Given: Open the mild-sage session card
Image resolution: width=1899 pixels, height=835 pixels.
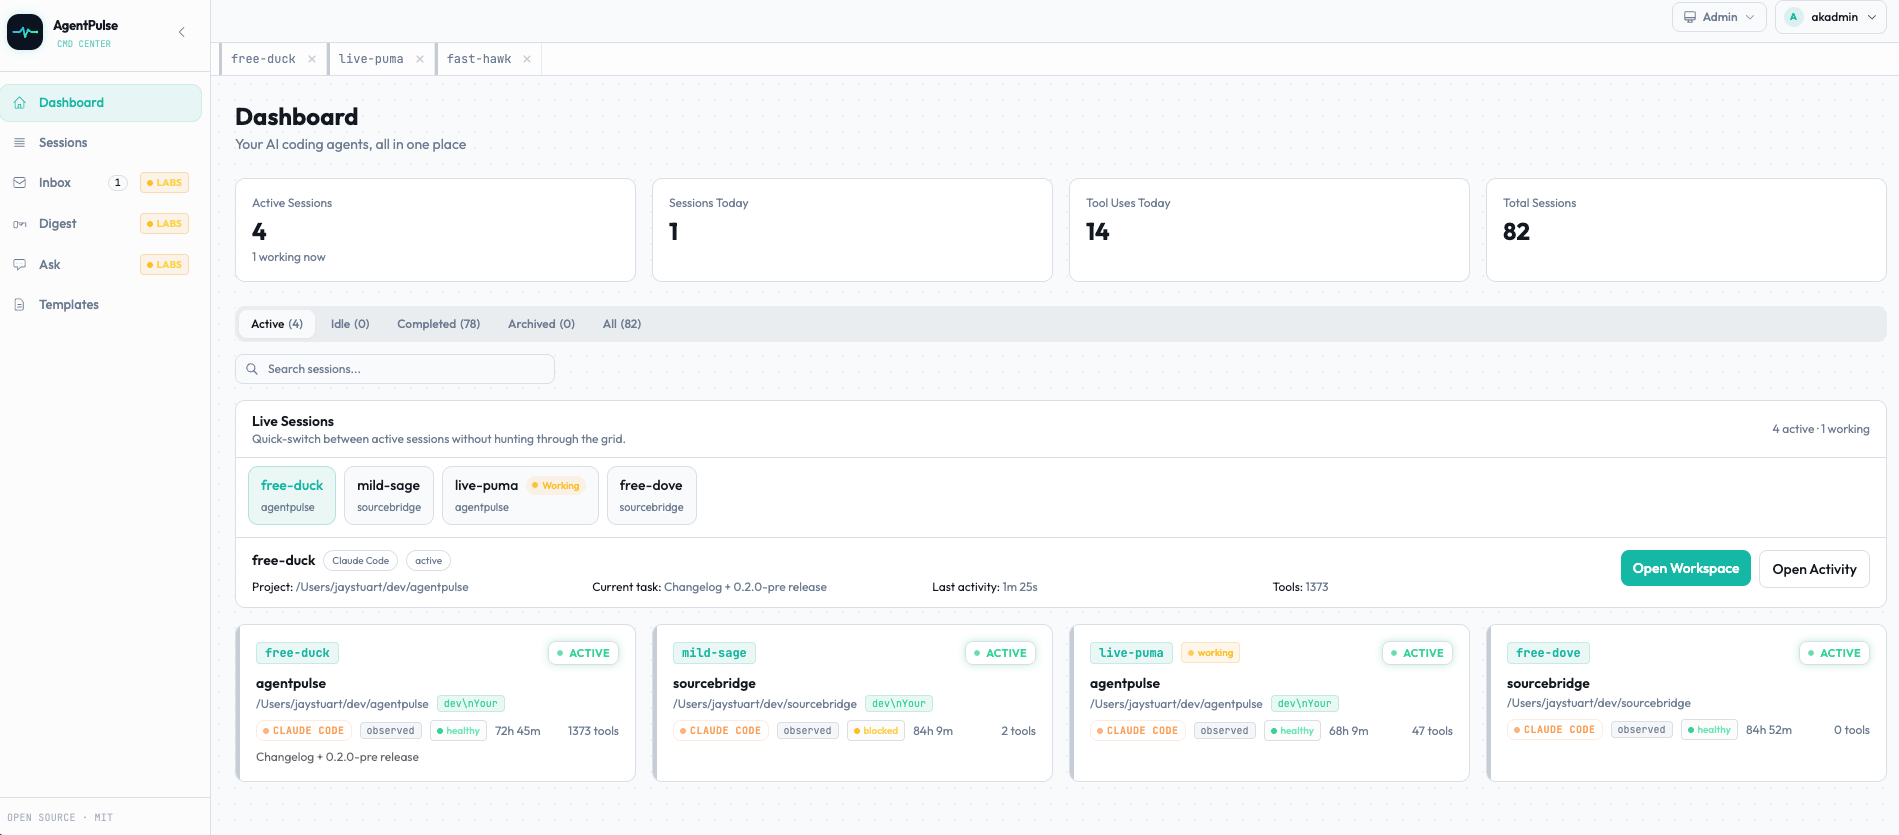Looking at the screenshot, I should click(x=853, y=703).
